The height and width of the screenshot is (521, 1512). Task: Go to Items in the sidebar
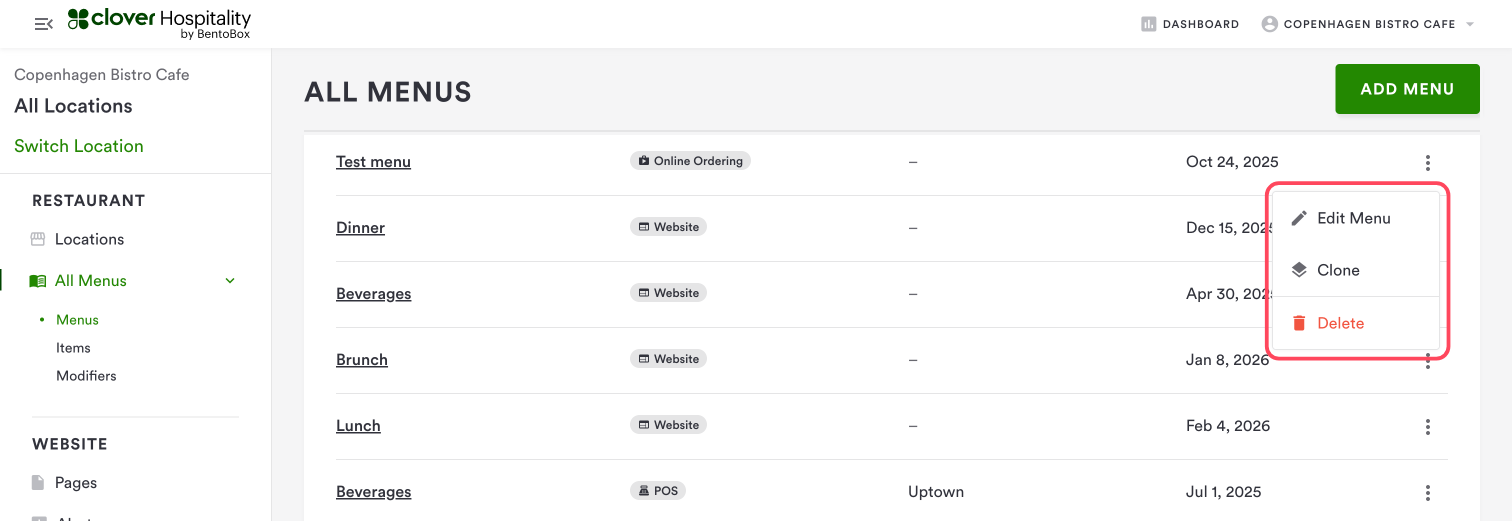(73, 348)
